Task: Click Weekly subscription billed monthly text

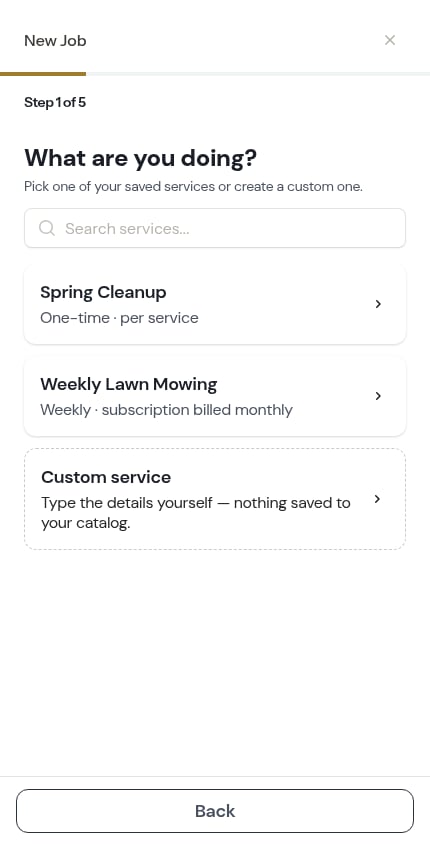Action: pos(167,410)
